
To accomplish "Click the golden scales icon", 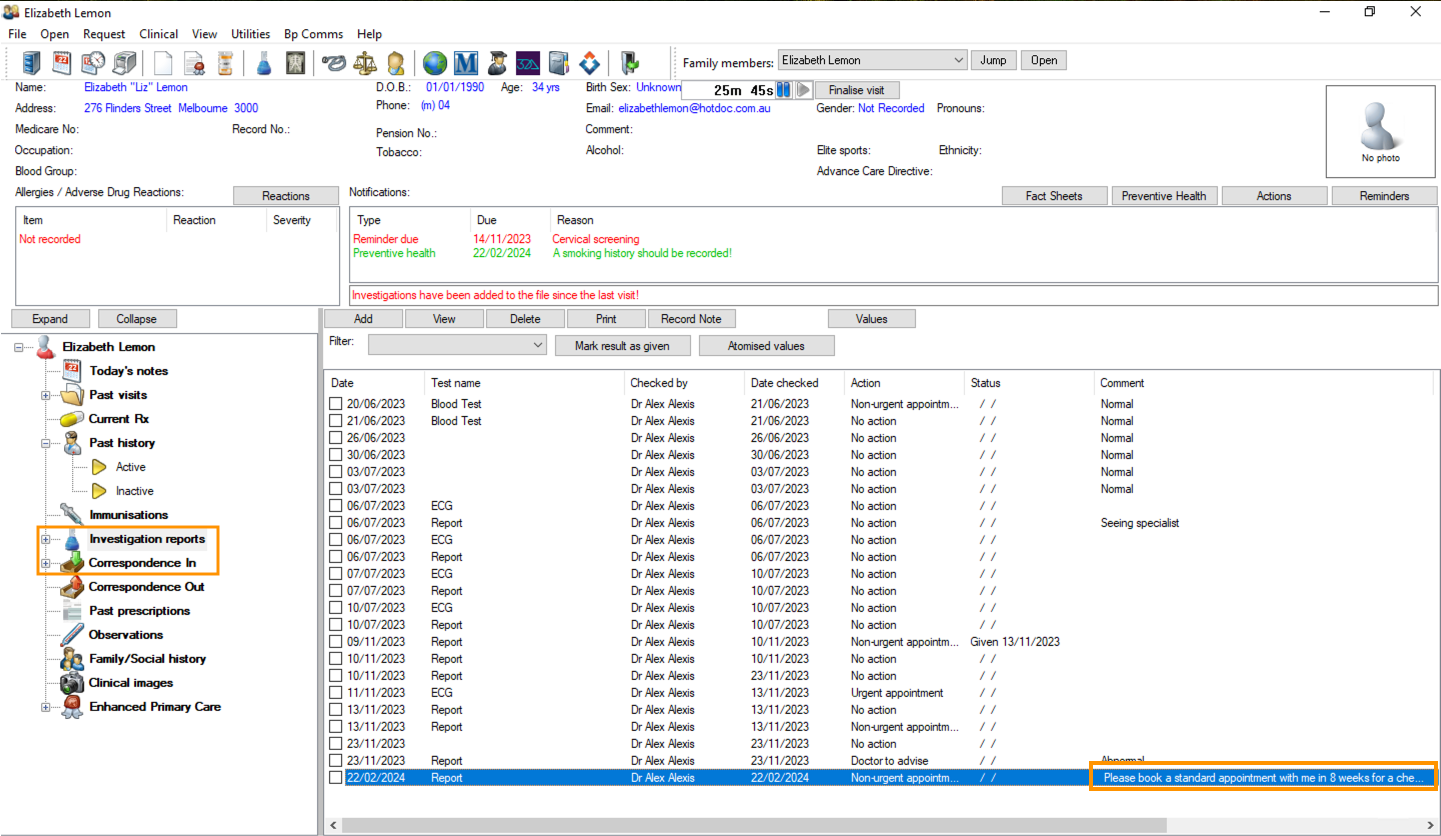I will [365, 63].
